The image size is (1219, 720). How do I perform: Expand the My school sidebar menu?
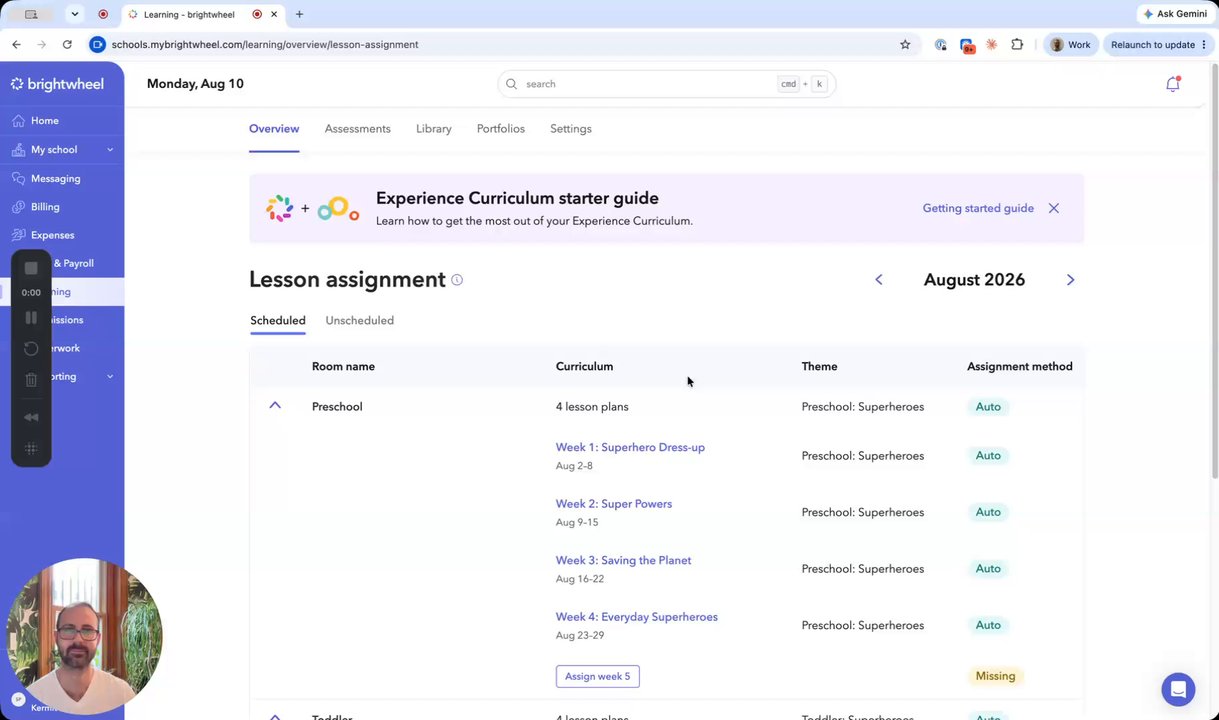110,150
